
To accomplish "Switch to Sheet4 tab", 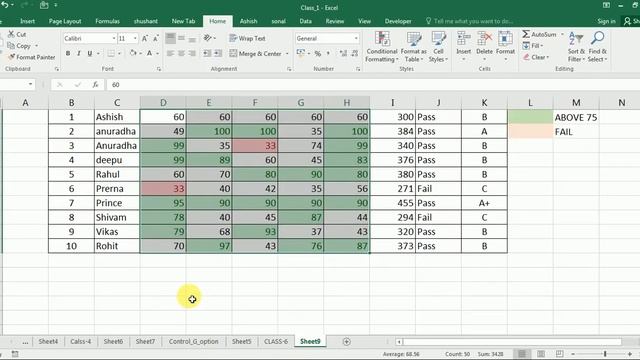I will pyautogui.click(x=48, y=342).
